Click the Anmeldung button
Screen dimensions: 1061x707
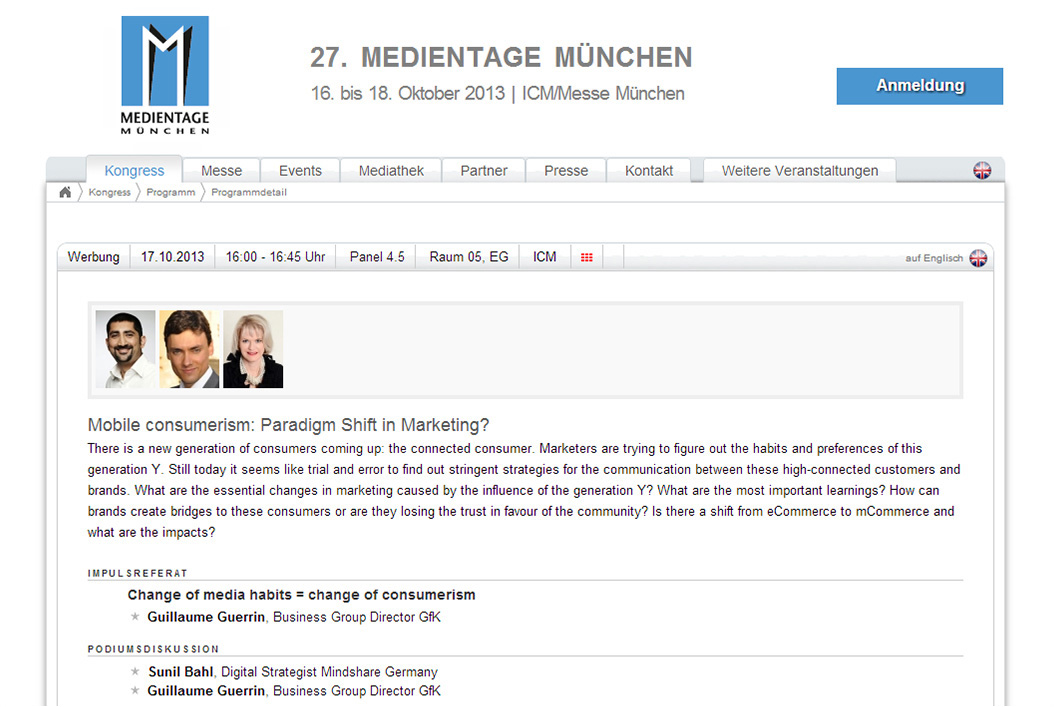point(918,86)
